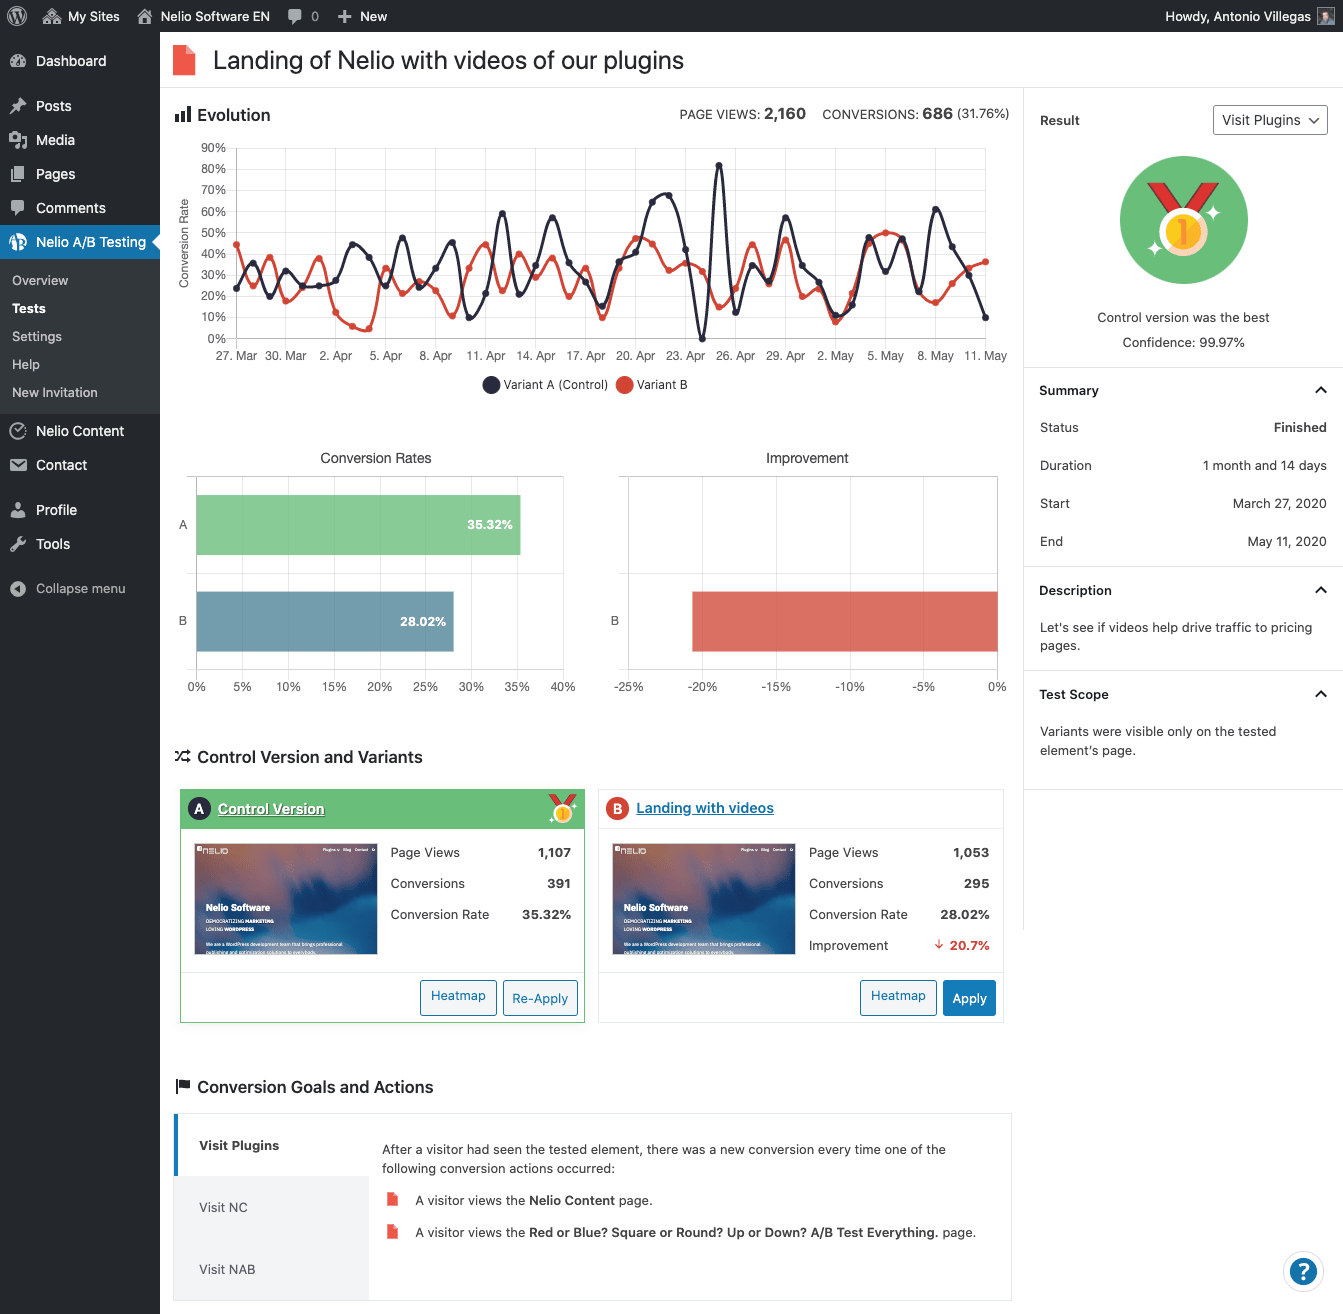Toggle Variant B legend item
This screenshot has height=1314, width=1343.
(652, 385)
